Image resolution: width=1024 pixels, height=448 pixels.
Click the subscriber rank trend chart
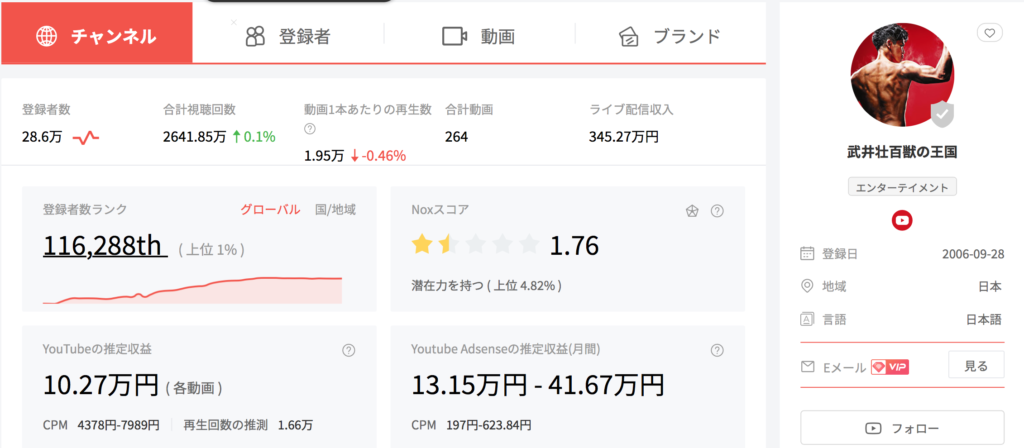(x=192, y=290)
